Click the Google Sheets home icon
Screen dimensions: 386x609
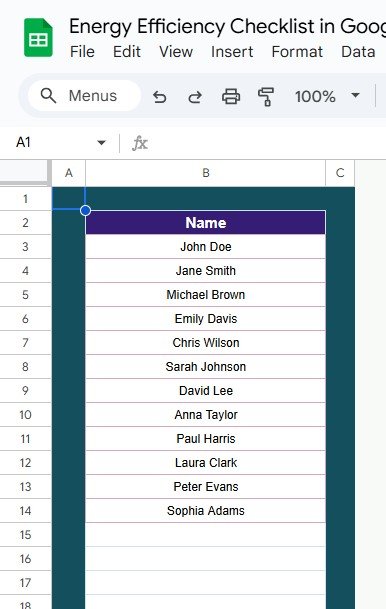click(38, 38)
